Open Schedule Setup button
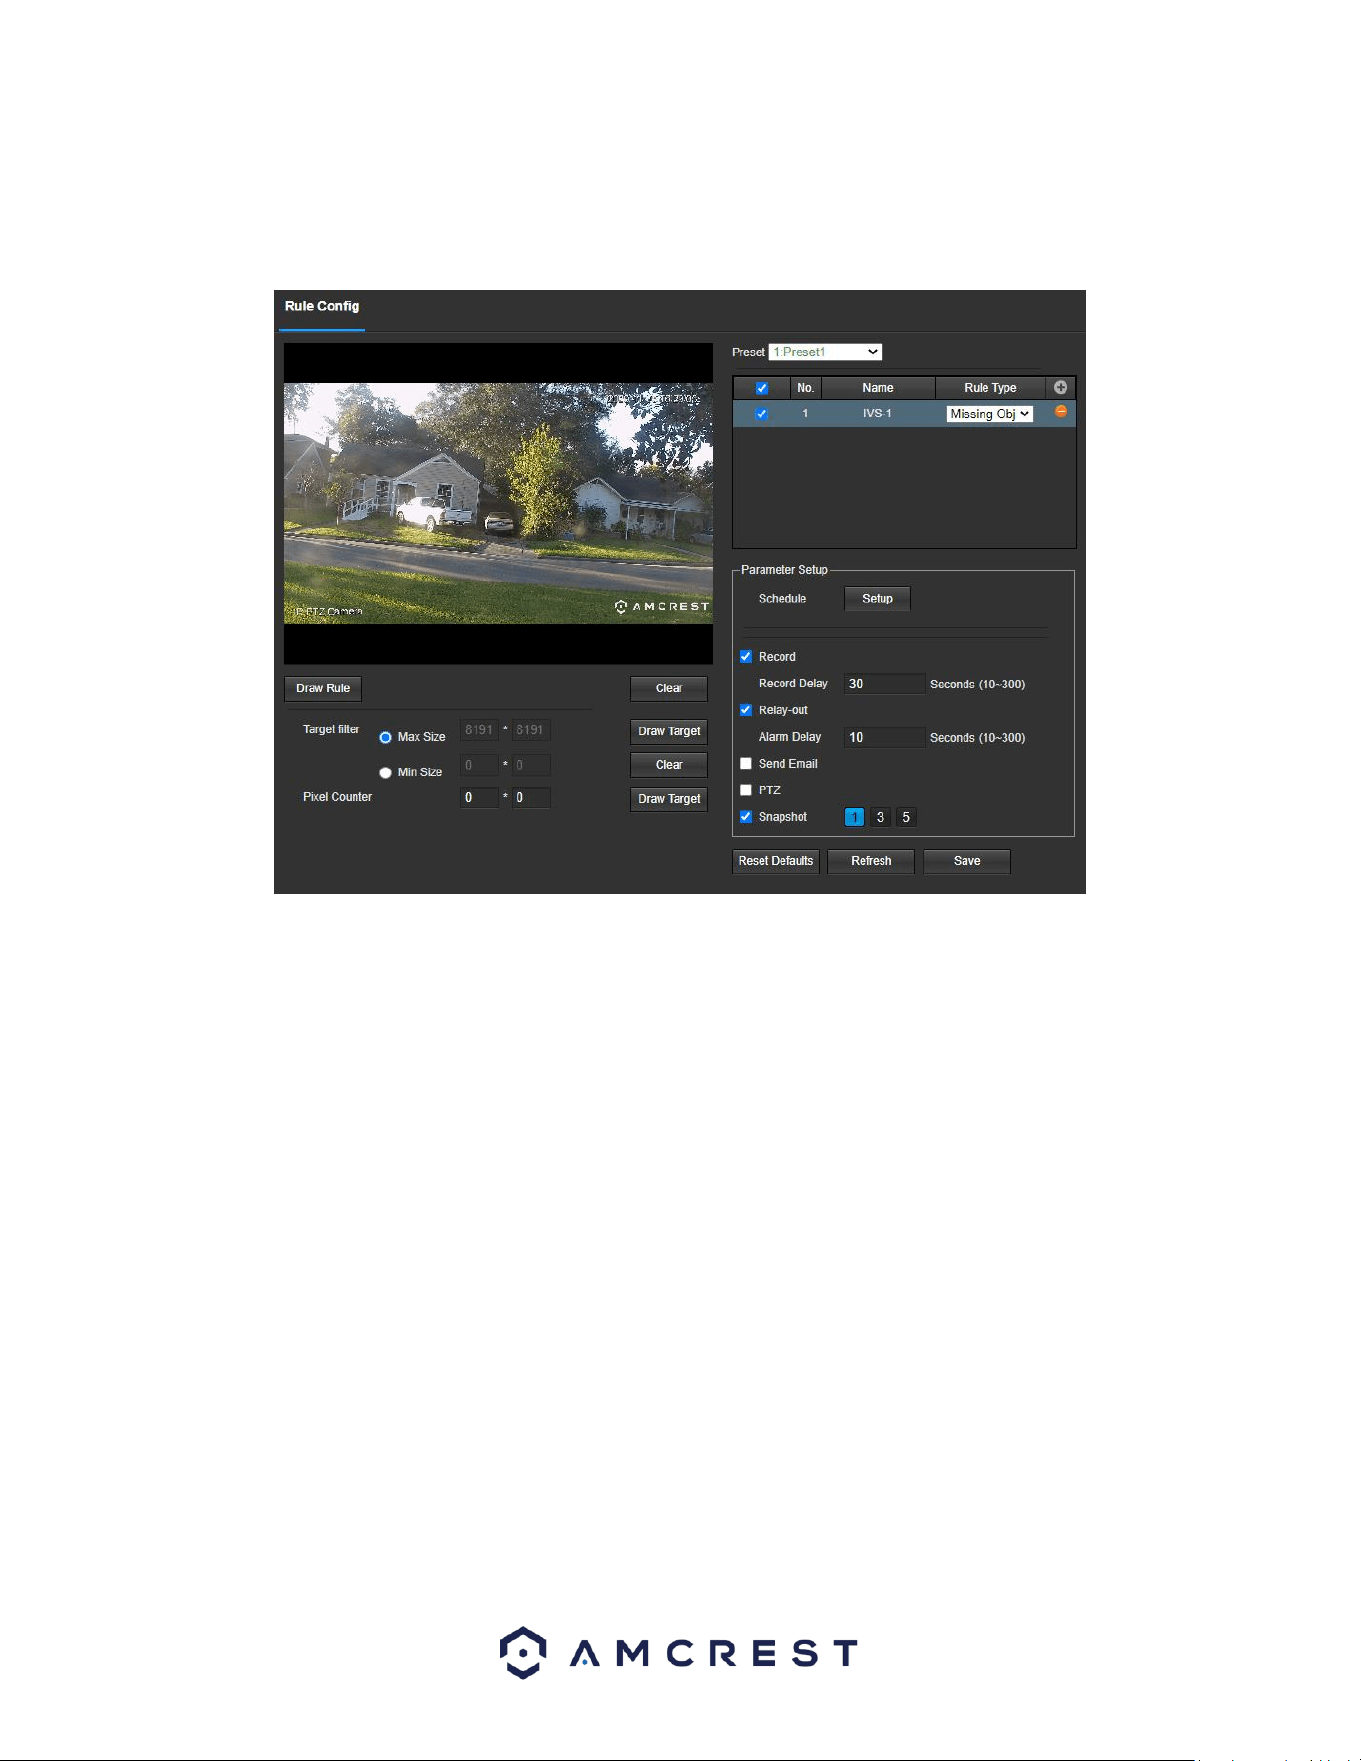 coord(877,598)
